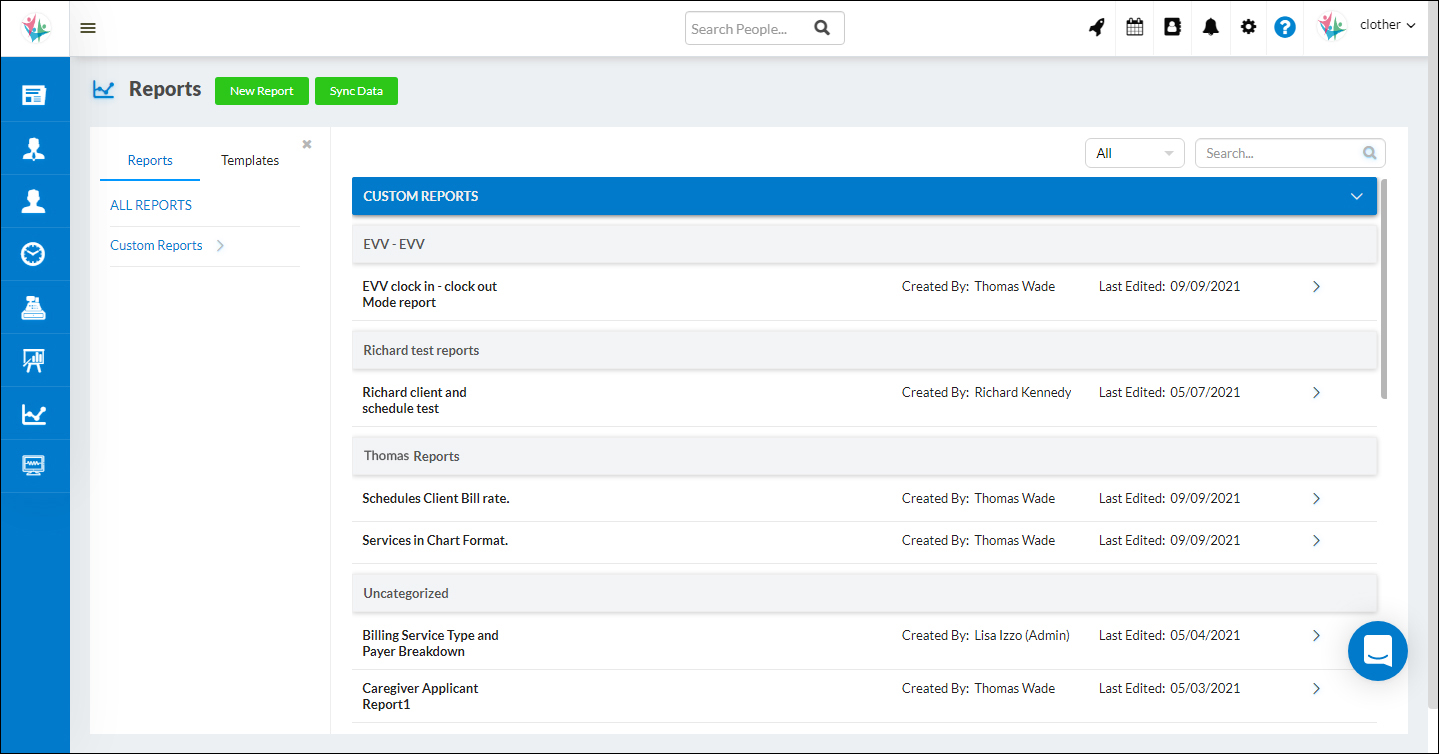Select the clock icon in the sidebar

point(35,254)
